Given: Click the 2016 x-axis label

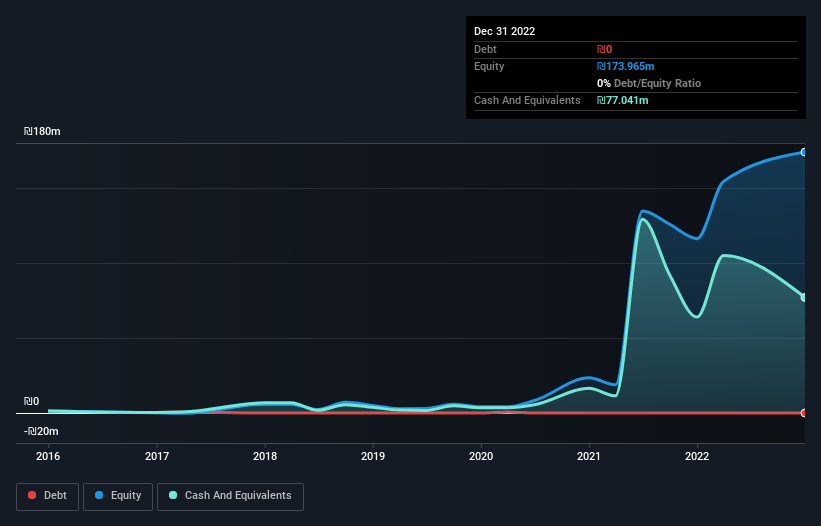Looking at the screenshot, I should (48, 456).
